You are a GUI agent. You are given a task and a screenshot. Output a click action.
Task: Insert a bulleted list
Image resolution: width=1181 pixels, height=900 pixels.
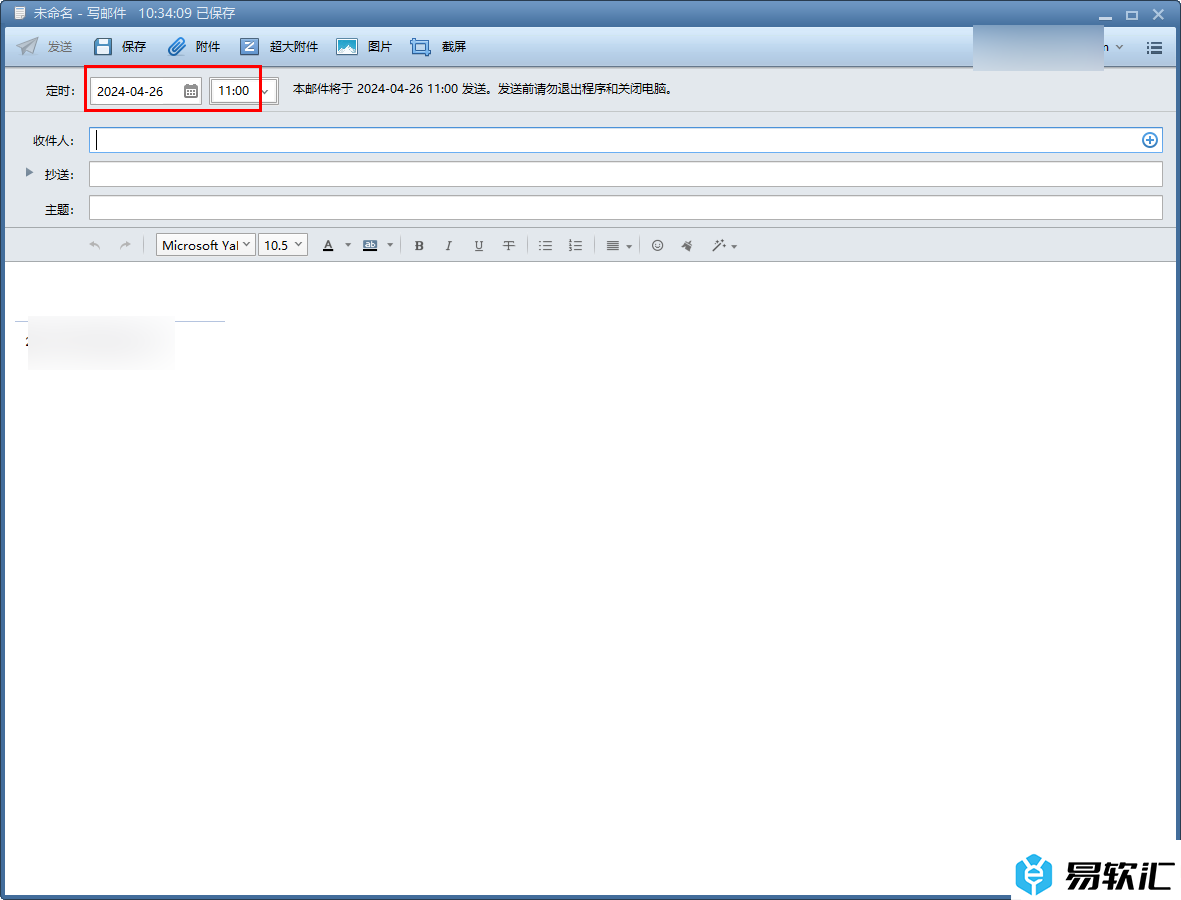545,246
